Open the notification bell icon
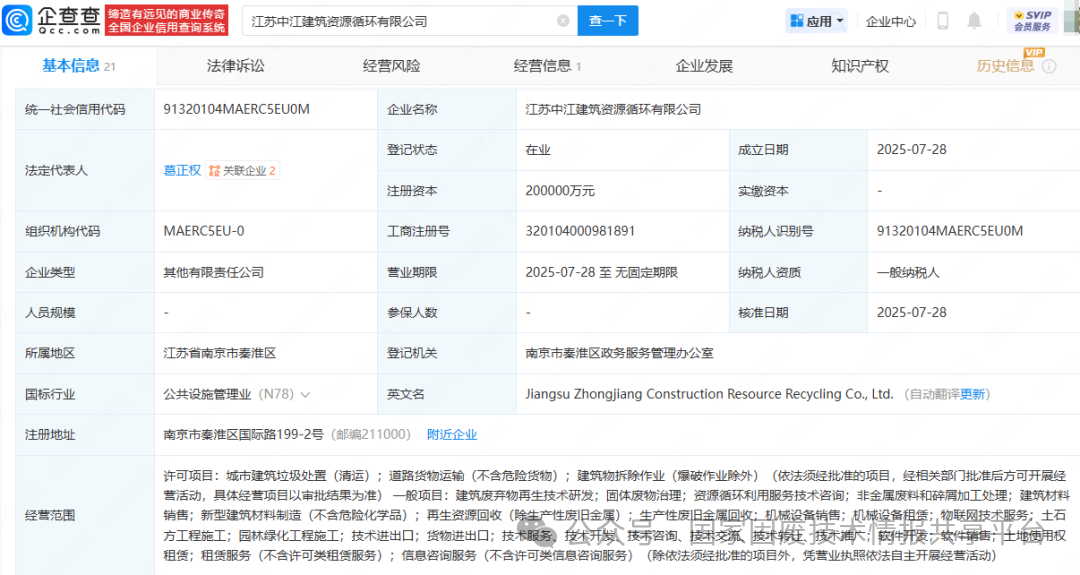This screenshot has height=575, width=1080. [x=974, y=21]
